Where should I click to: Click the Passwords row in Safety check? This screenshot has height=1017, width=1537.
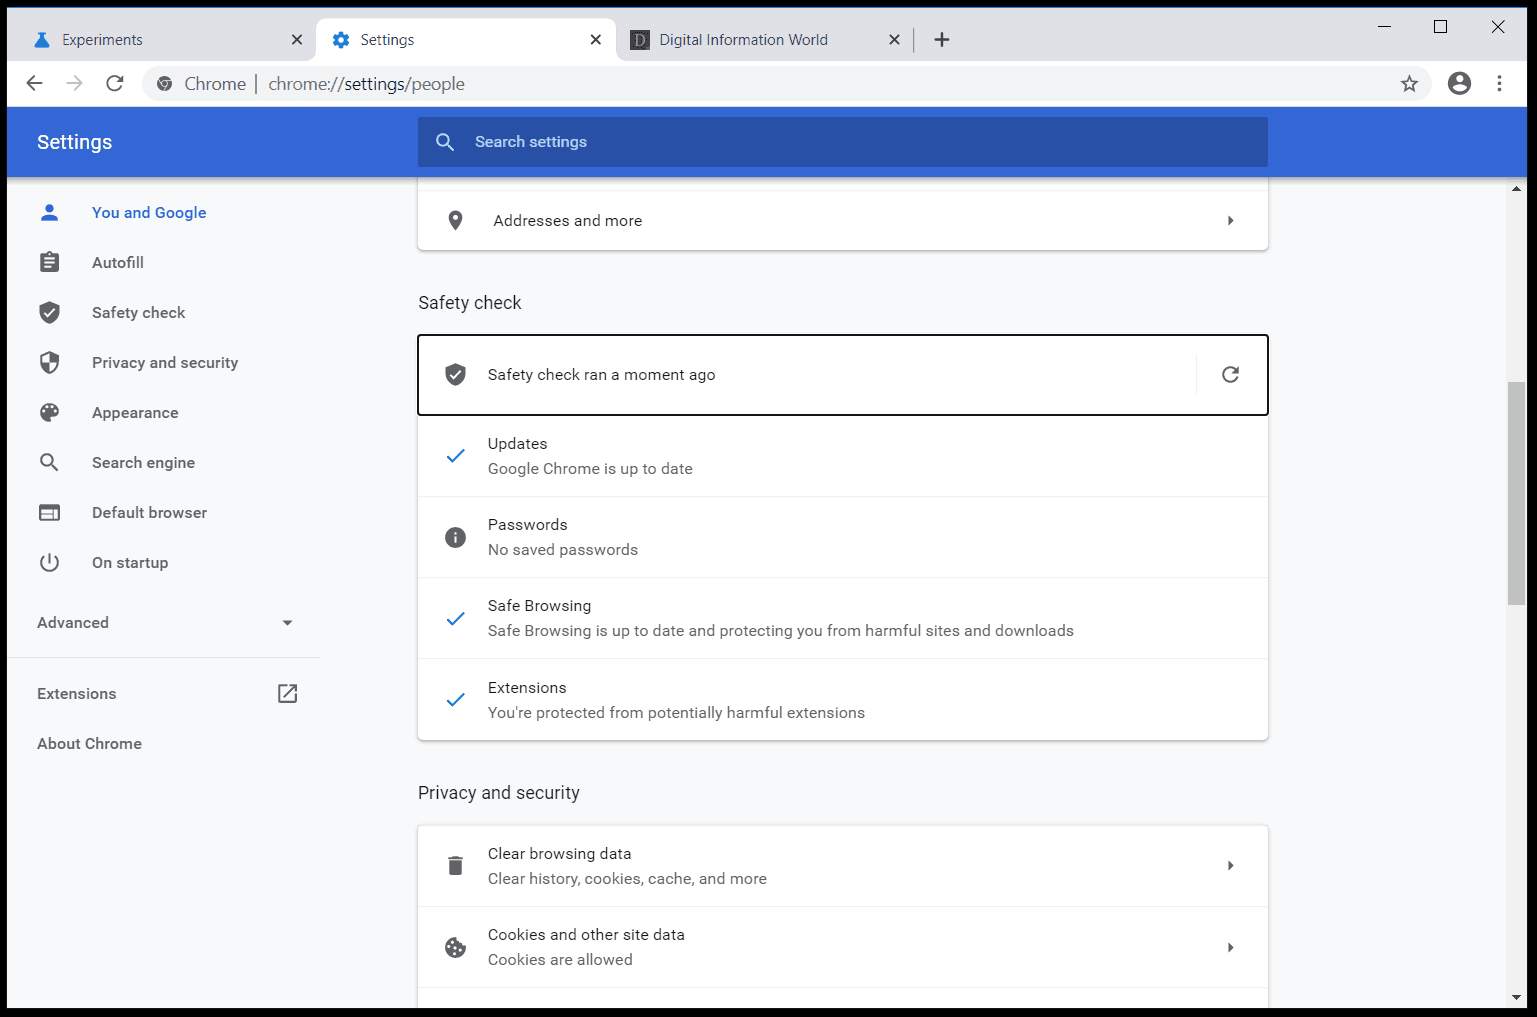(x=842, y=537)
